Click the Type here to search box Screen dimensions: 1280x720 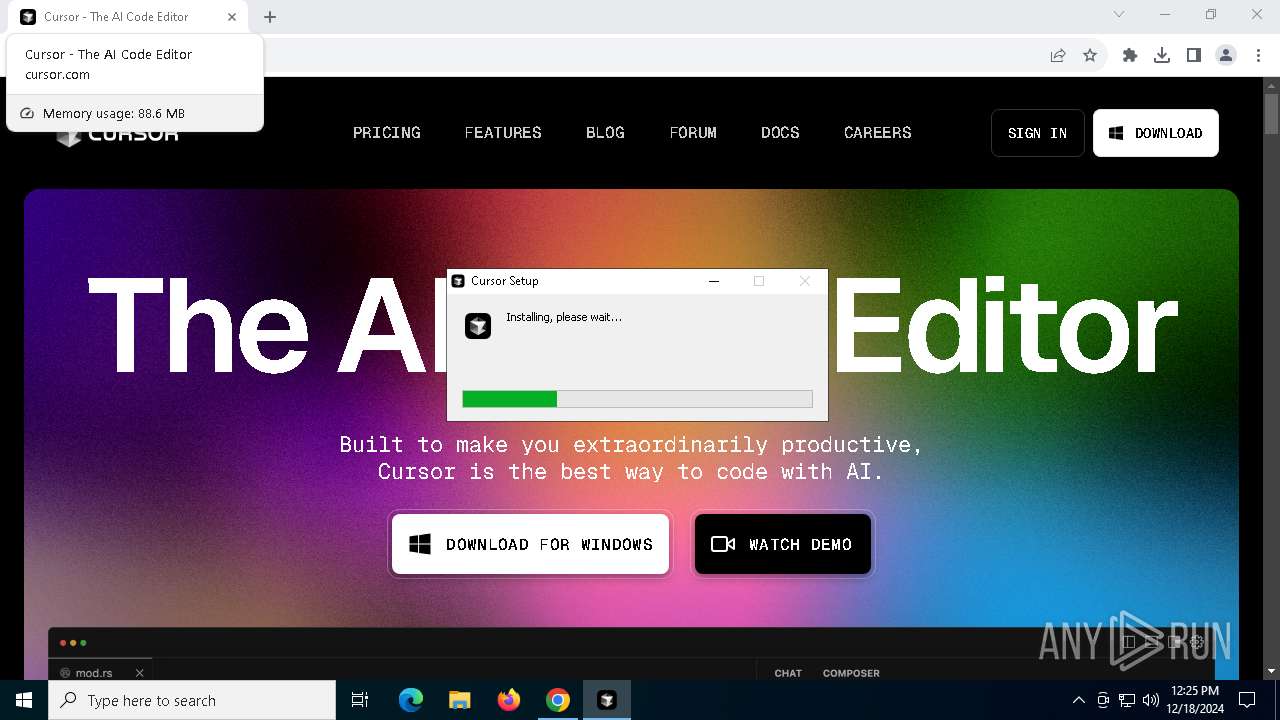coord(192,700)
